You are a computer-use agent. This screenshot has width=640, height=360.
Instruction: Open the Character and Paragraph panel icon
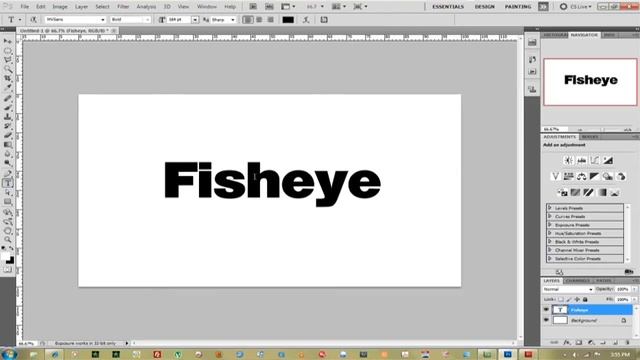point(324,20)
